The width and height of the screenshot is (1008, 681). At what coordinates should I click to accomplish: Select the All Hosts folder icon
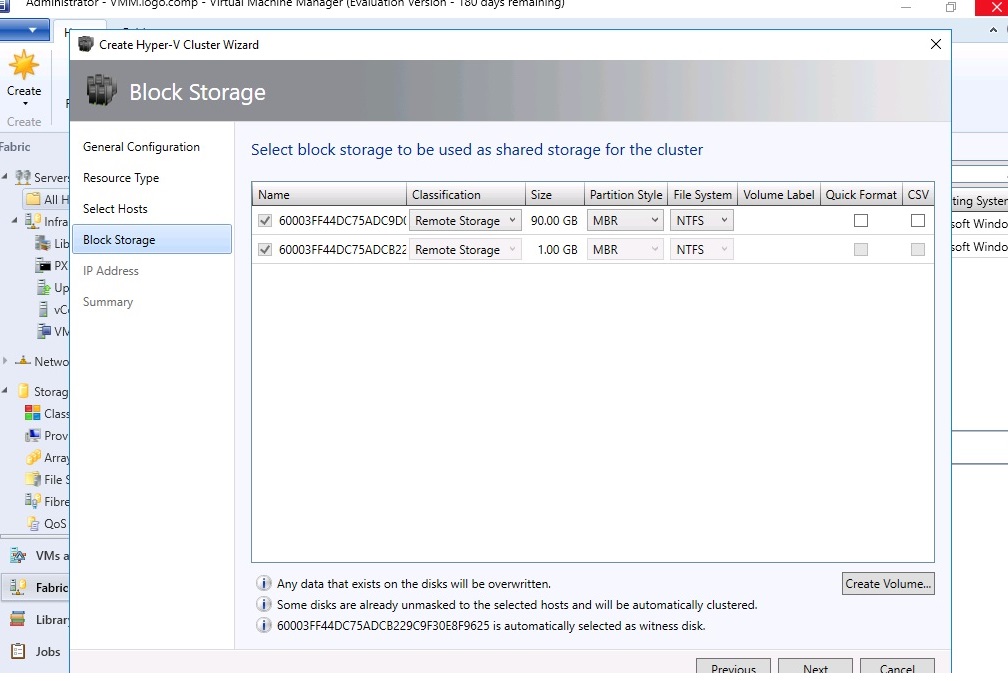coord(33,199)
